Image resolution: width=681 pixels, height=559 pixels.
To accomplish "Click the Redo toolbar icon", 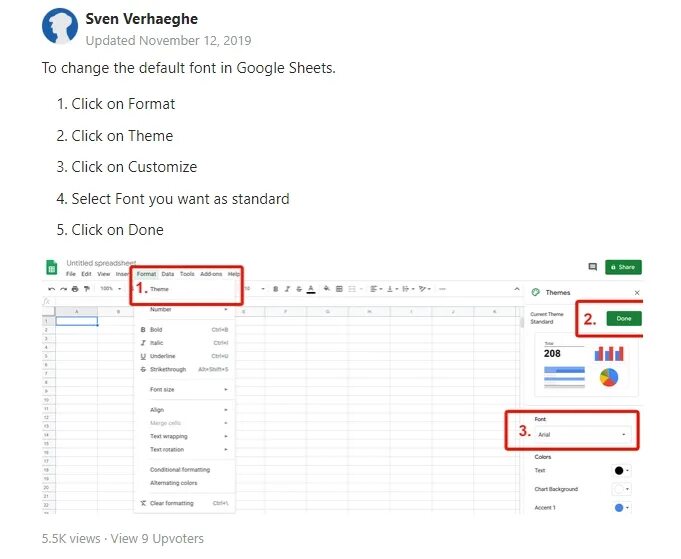I will pos(63,289).
